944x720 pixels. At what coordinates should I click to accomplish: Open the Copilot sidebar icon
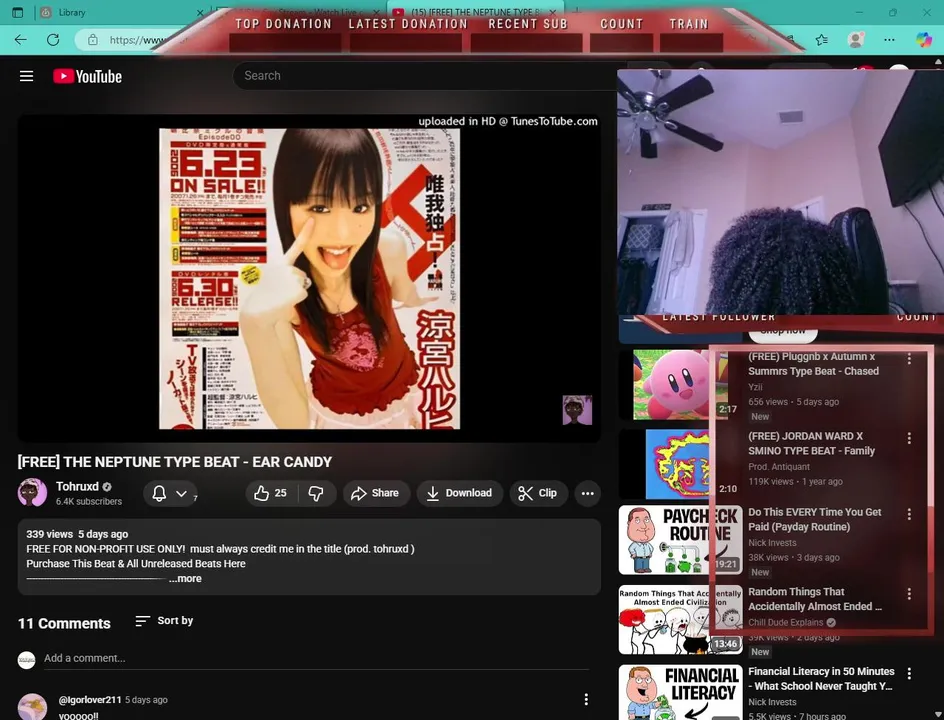click(x=924, y=40)
